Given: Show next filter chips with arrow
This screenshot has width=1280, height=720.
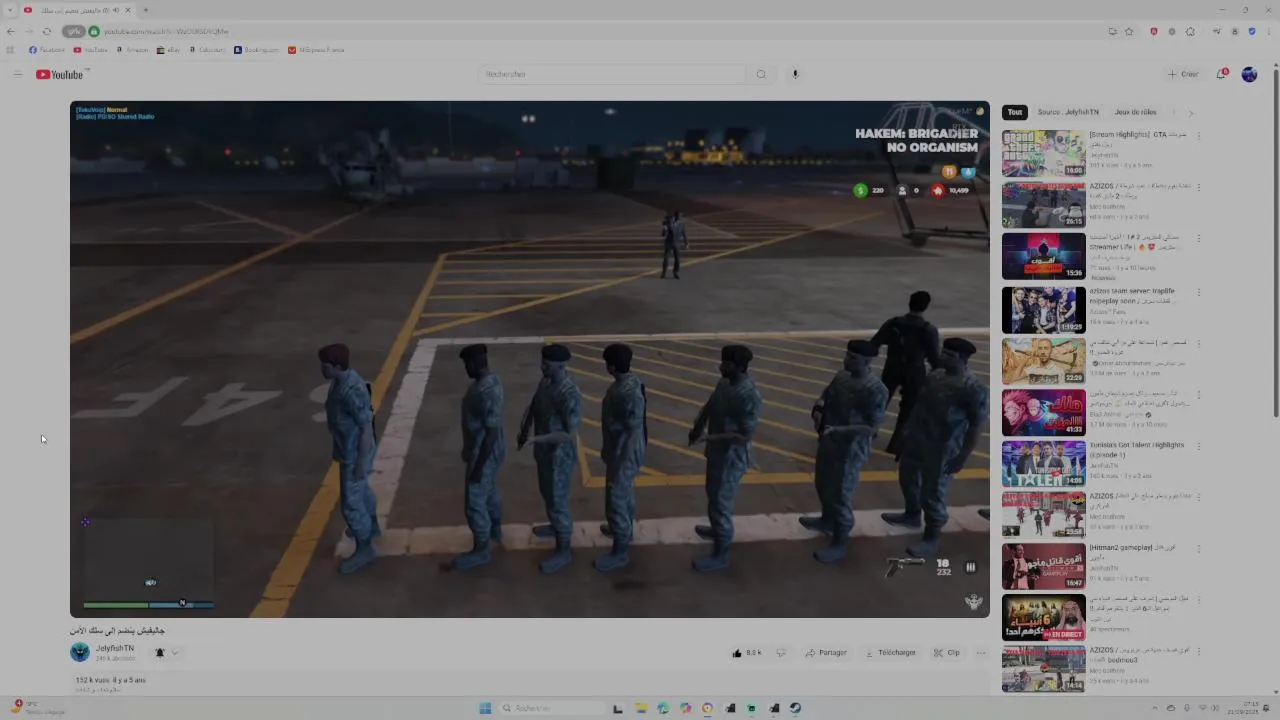Looking at the screenshot, I should pyautogui.click(x=1190, y=112).
